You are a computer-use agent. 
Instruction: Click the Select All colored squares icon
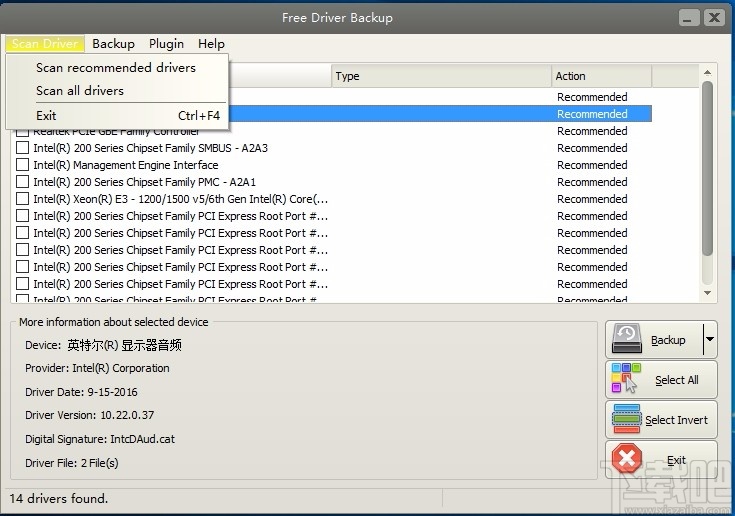pos(626,378)
